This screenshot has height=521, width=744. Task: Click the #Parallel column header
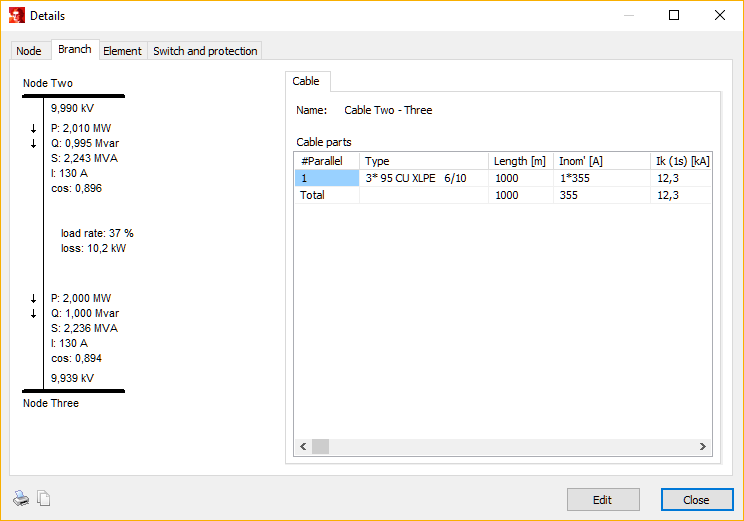pos(327,161)
